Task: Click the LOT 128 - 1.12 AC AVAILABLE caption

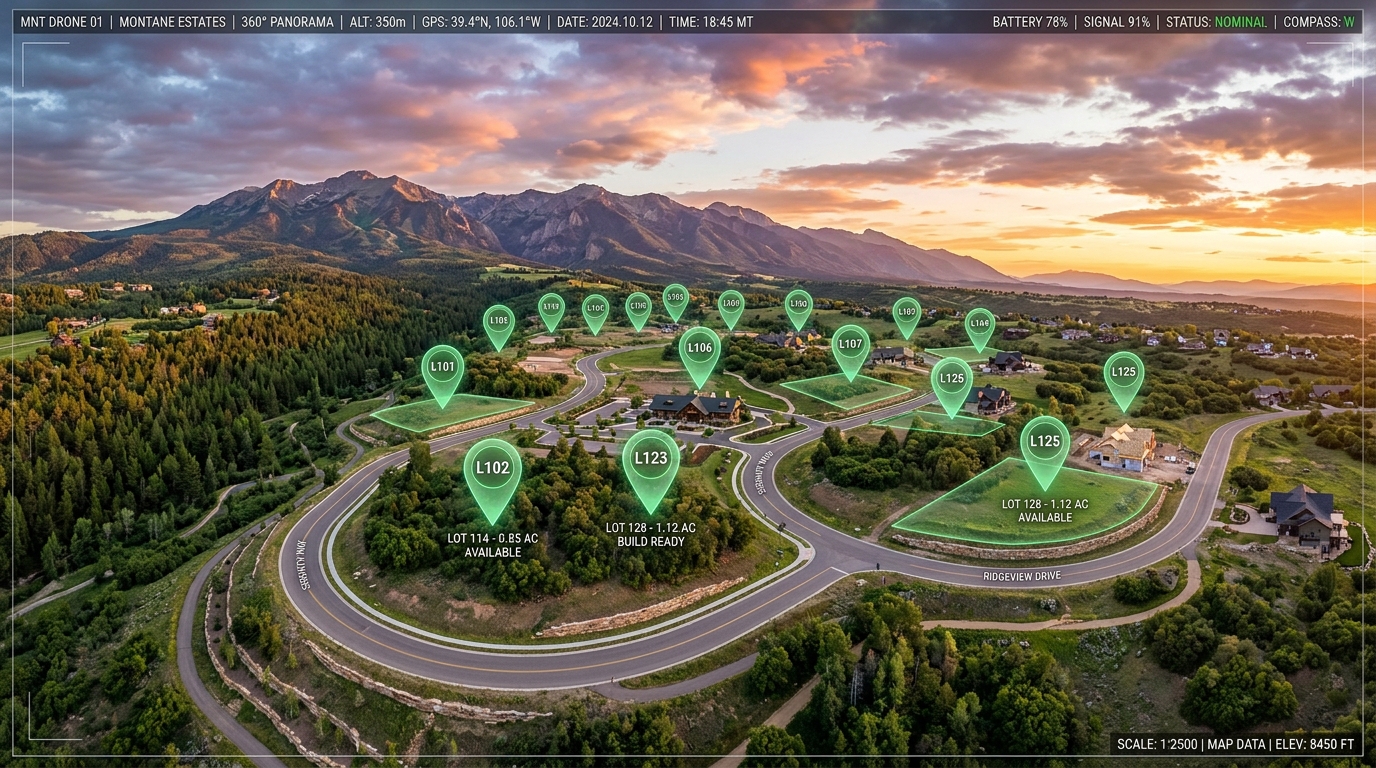Action: pyautogui.click(x=1045, y=510)
